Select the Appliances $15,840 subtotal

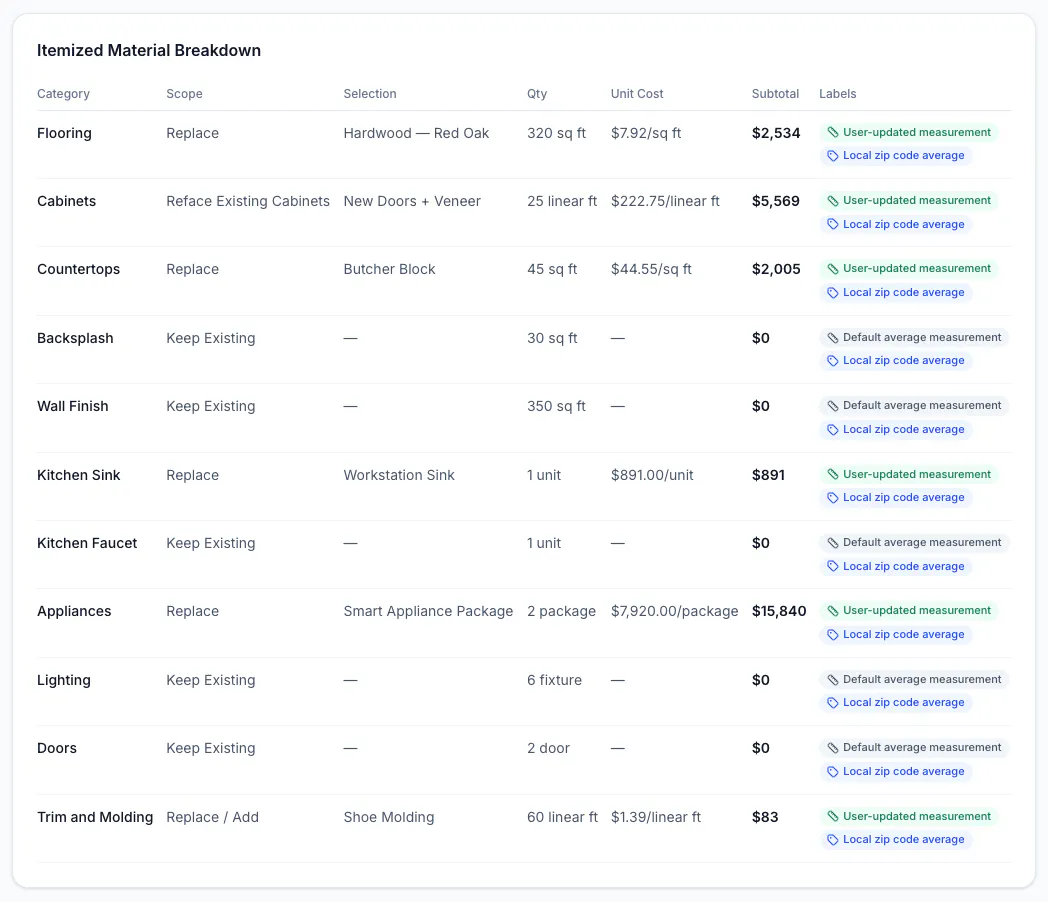(779, 611)
